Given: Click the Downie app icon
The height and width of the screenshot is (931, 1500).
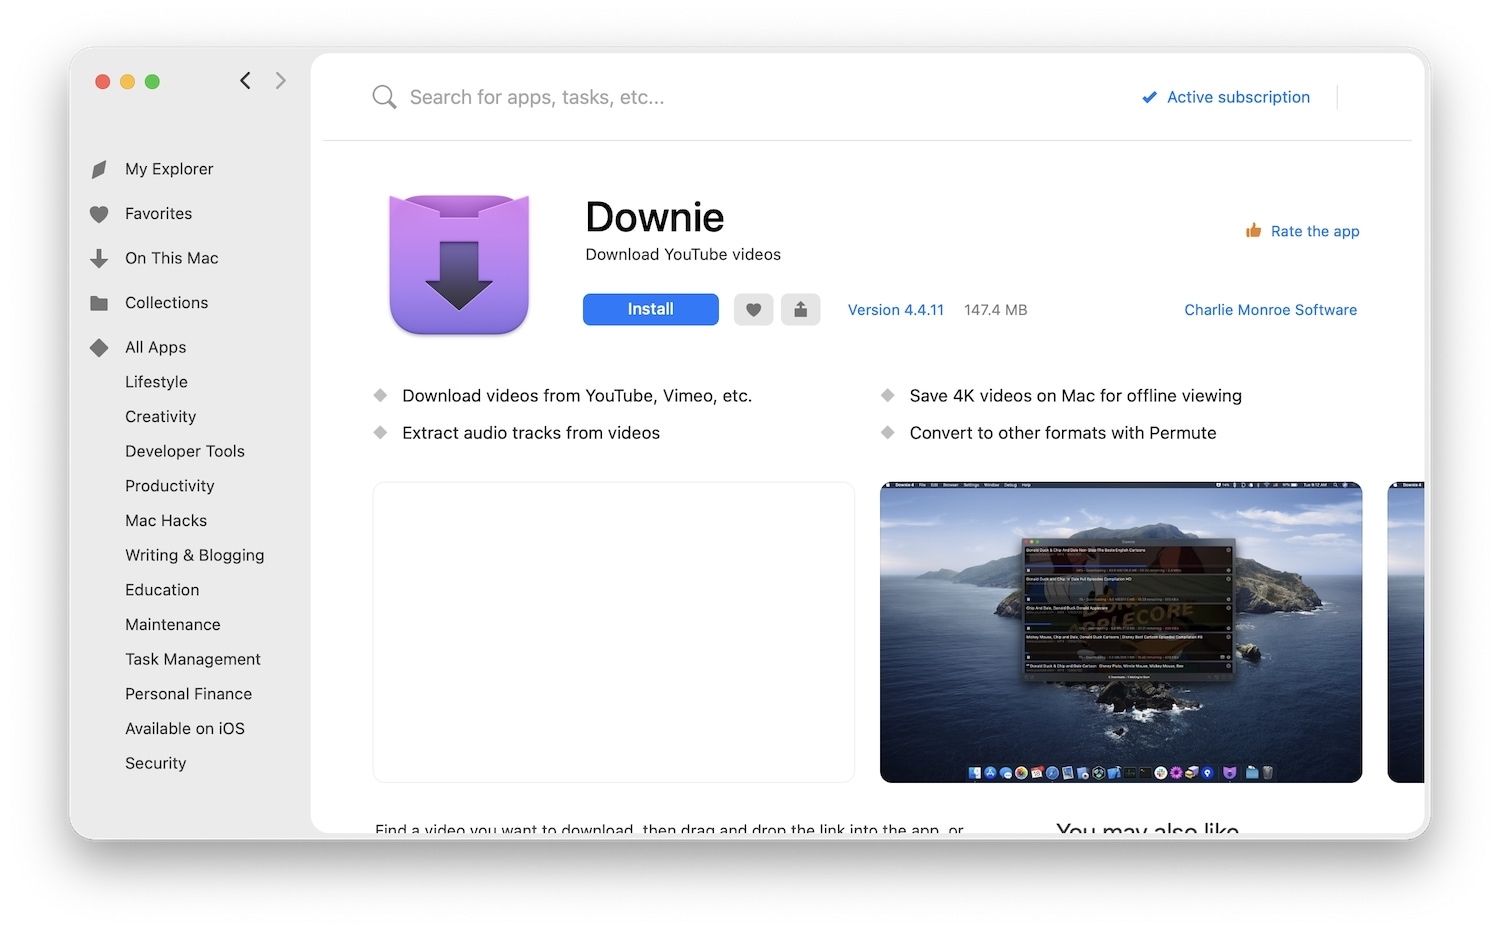Looking at the screenshot, I should (458, 263).
